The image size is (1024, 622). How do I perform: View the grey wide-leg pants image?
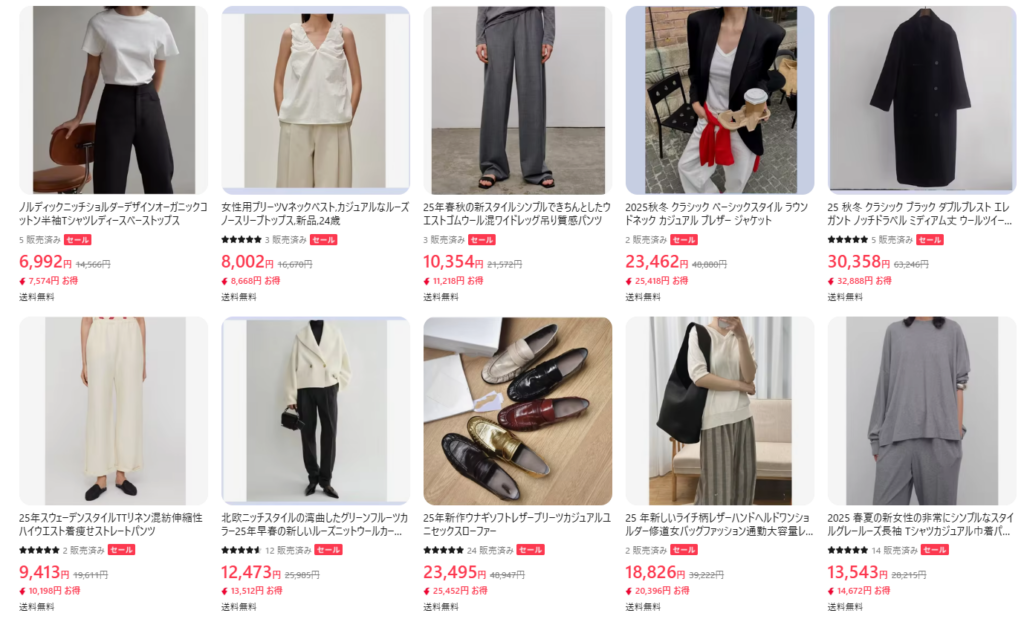click(518, 100)
